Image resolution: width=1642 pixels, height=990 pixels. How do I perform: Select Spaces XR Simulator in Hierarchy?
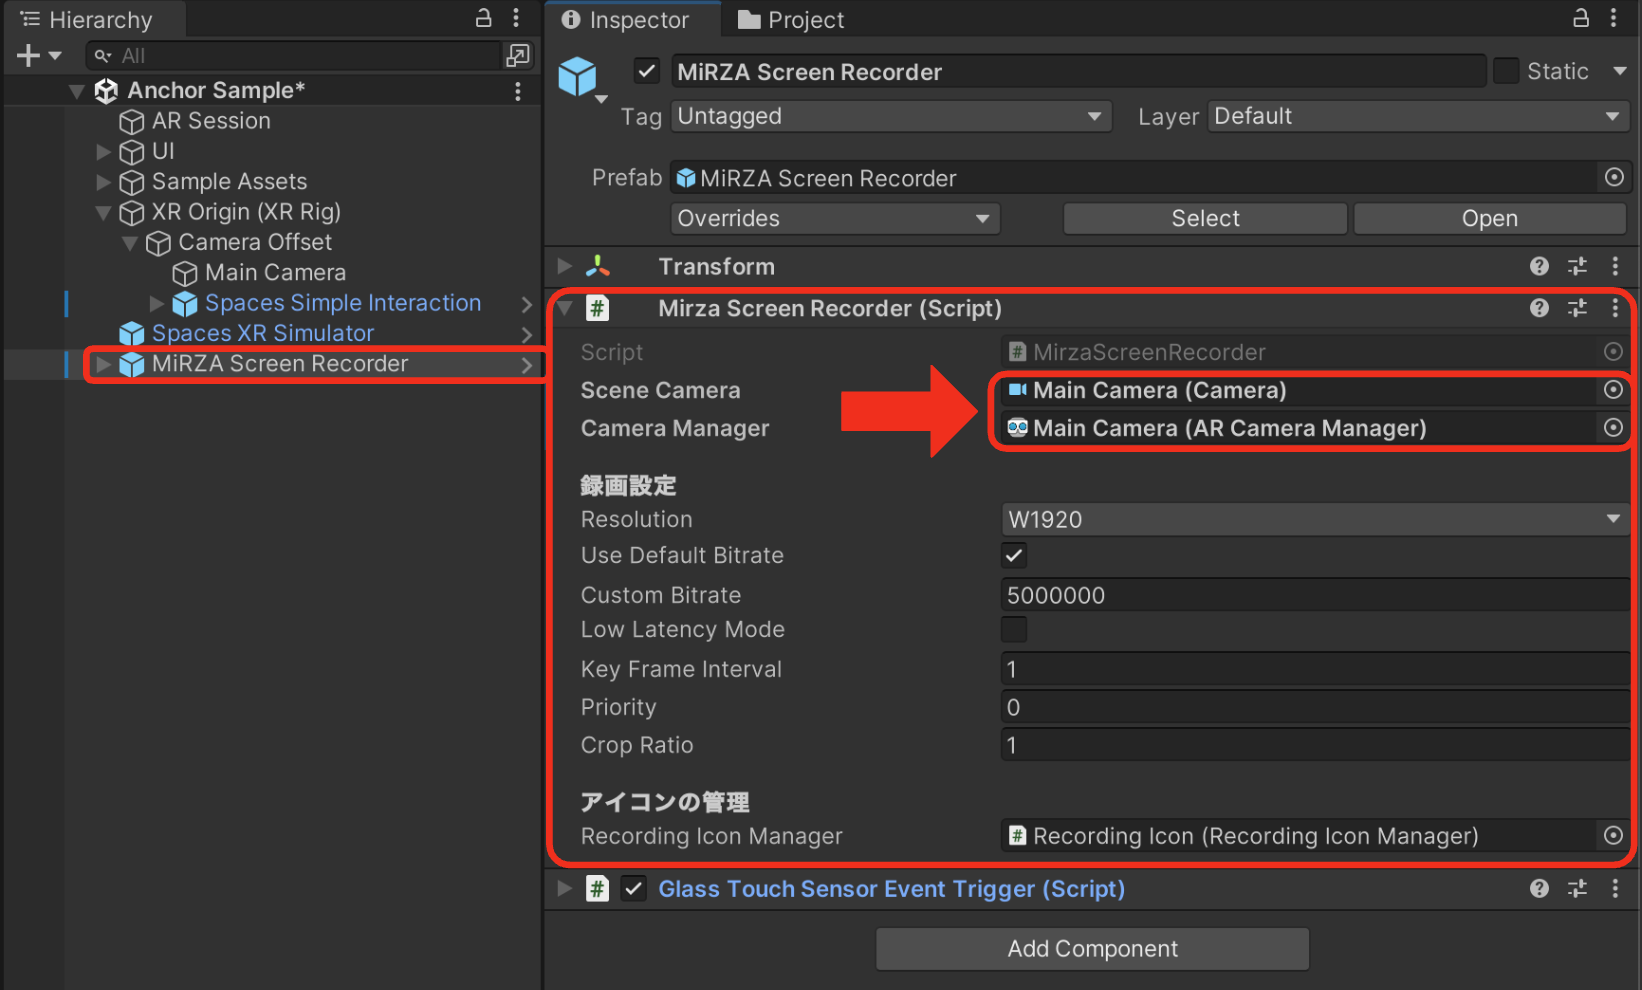coord(262,334)
